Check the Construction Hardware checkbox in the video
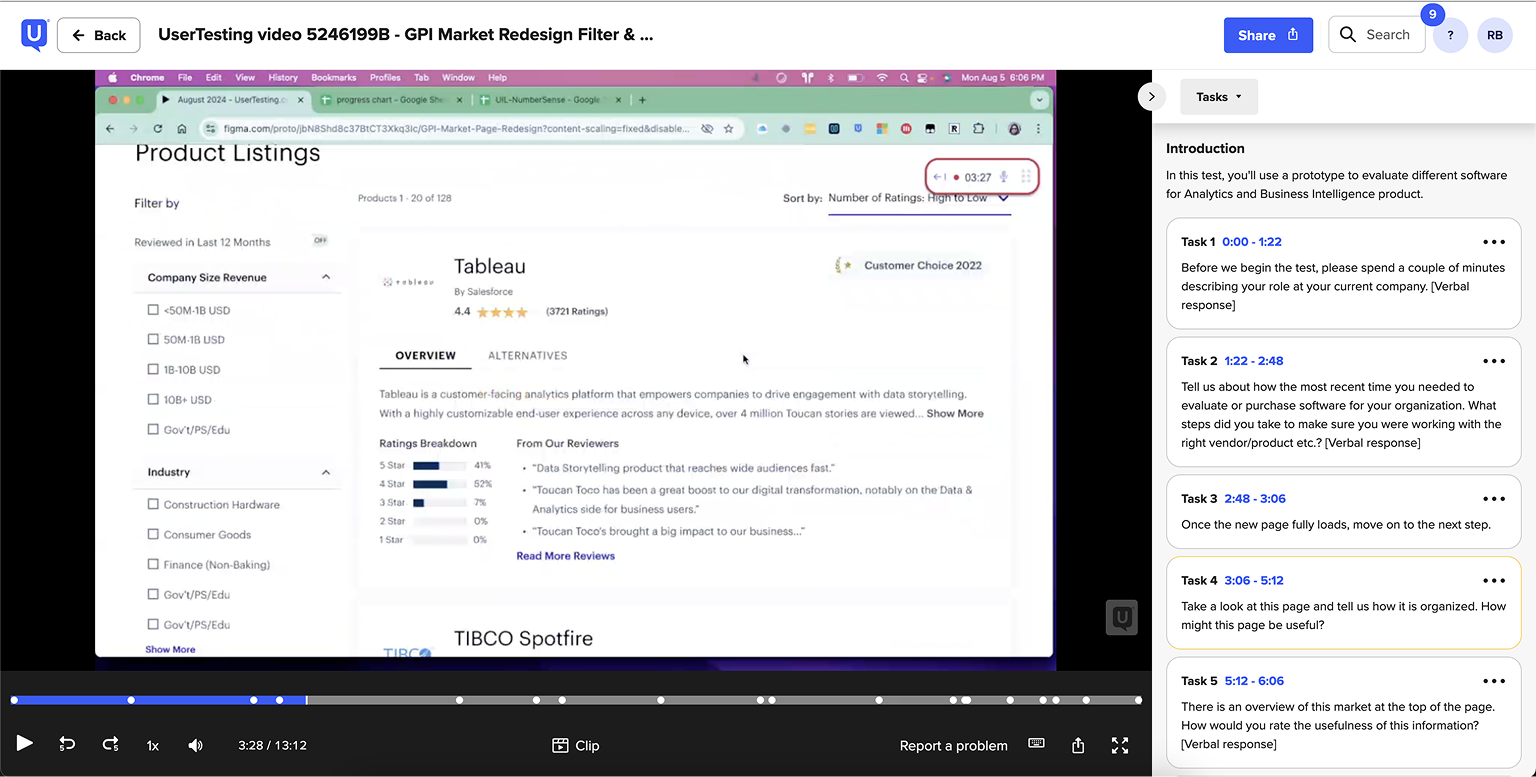 [153, 505]
